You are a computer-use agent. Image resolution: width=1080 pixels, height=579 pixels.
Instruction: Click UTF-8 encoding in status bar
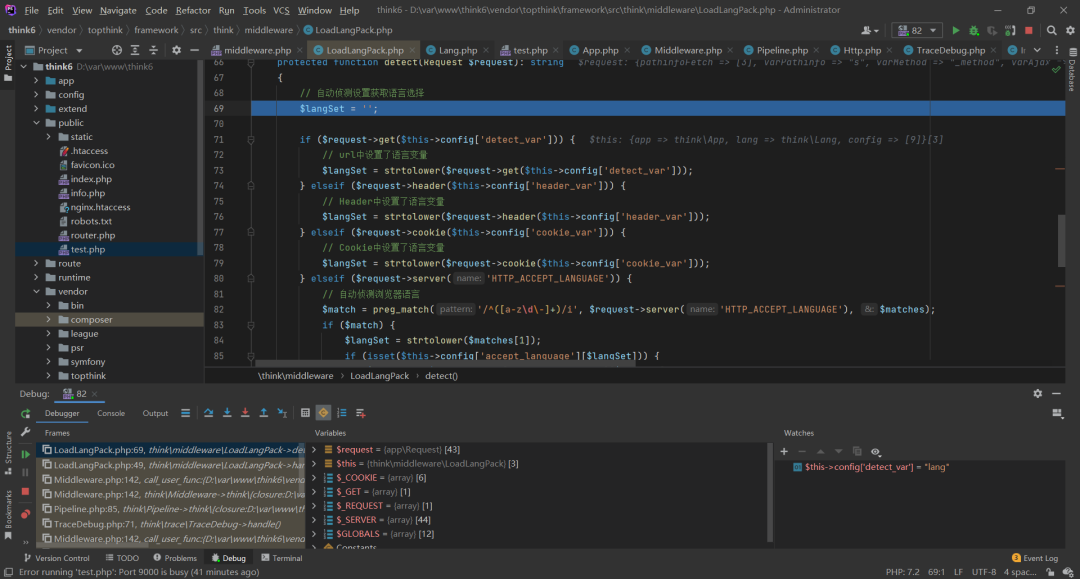[984, 572]
